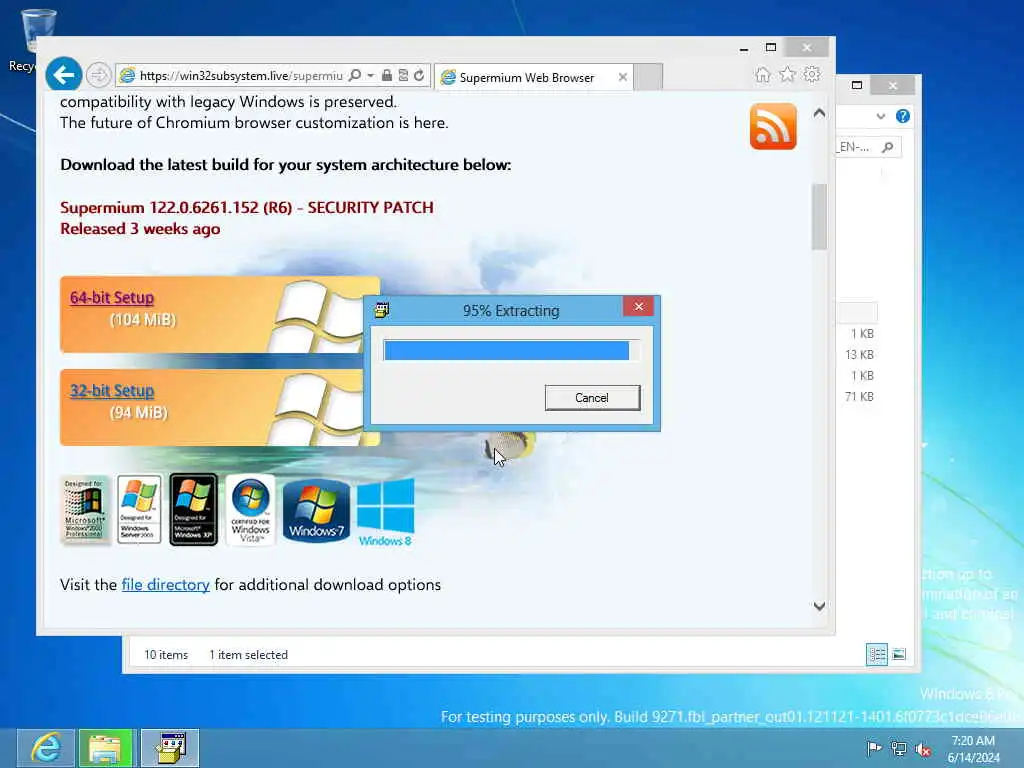Maximize the Internet Explorer window
The height and width of the screenshot is (768, 1024).
771,47
